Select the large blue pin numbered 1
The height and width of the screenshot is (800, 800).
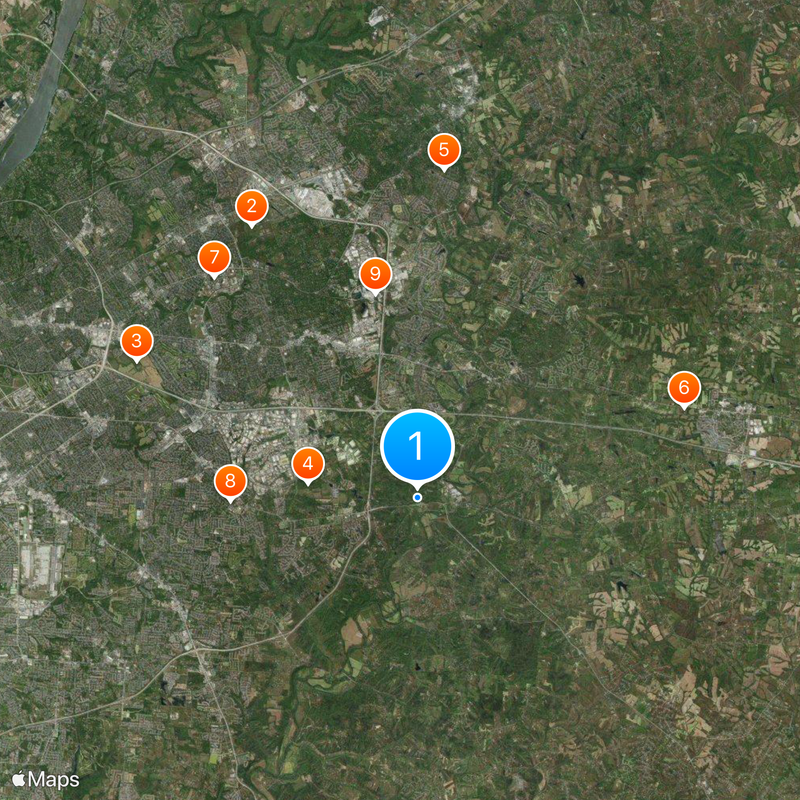417,446
